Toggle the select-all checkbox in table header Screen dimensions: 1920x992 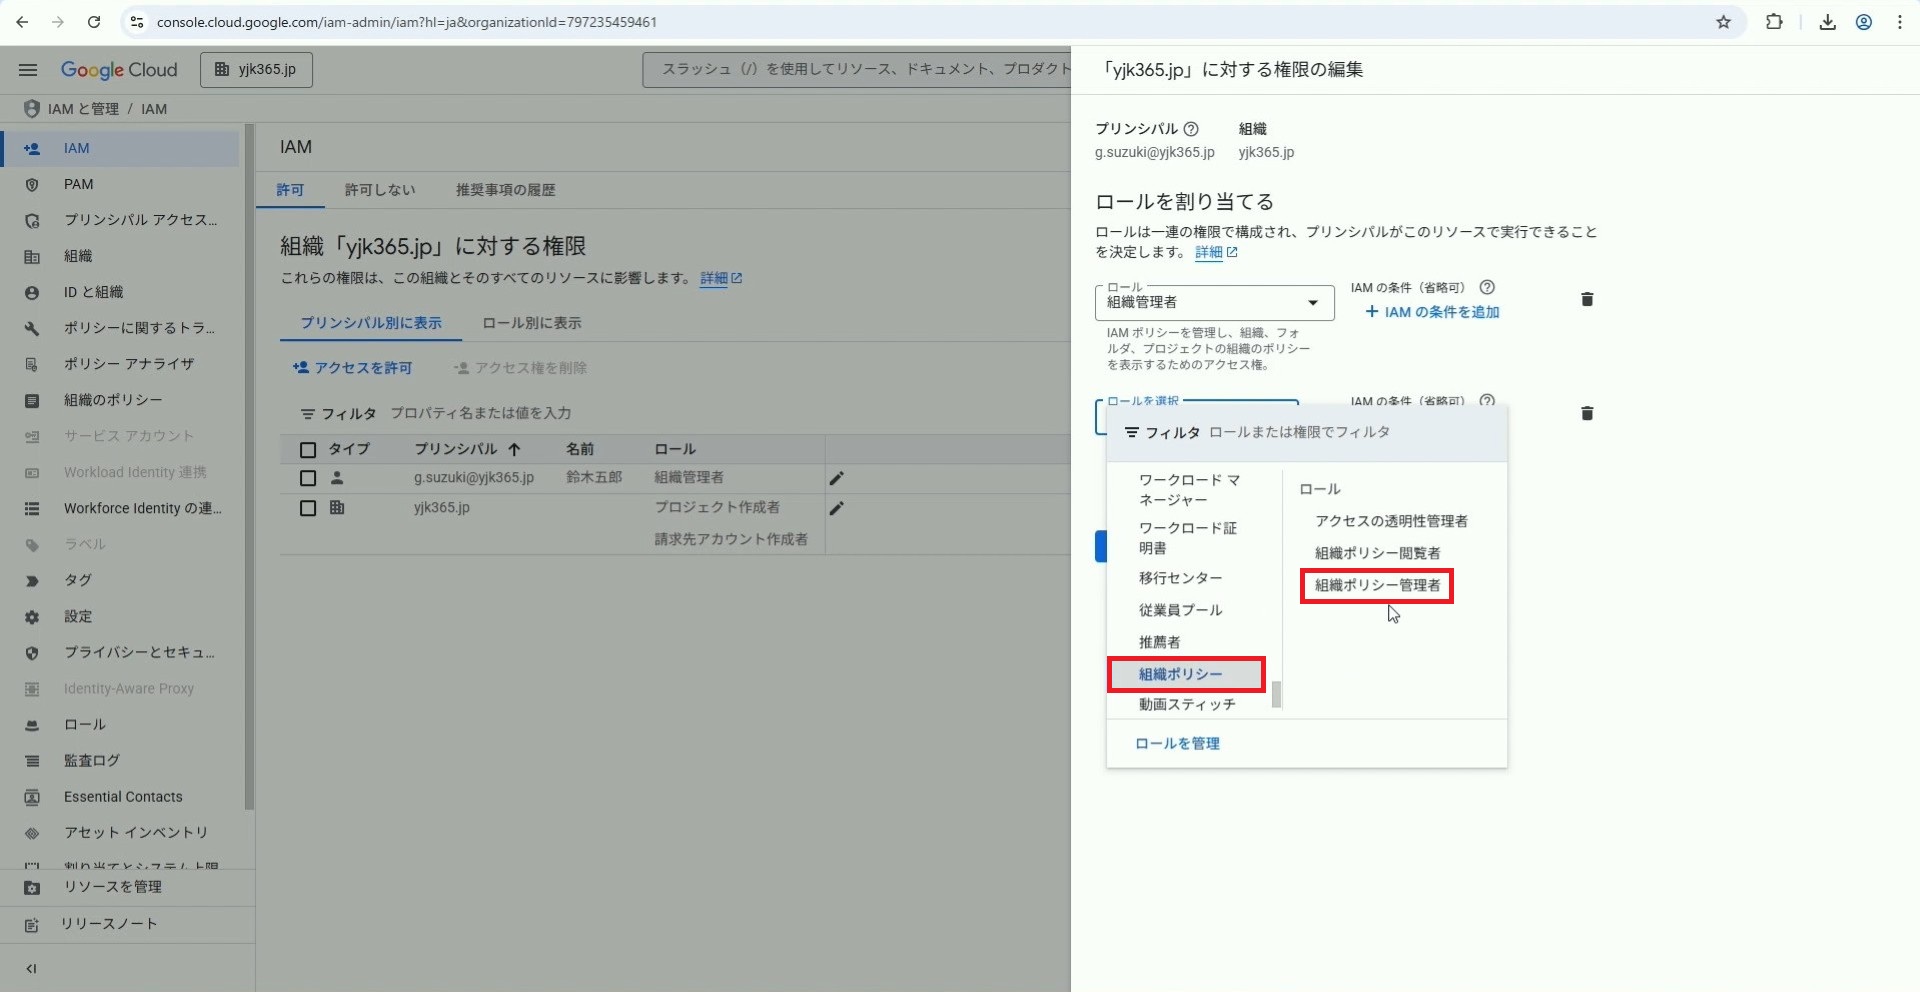point(308,450)
